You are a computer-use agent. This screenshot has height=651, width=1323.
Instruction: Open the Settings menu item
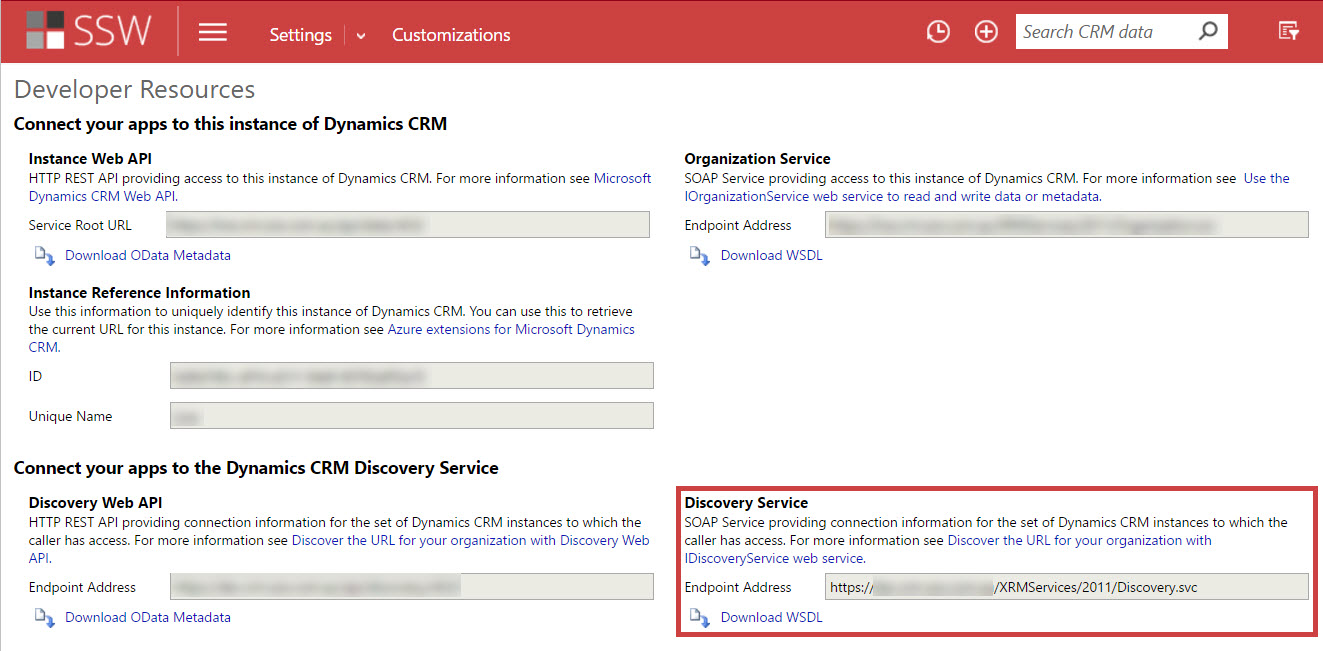tap(300, 35)
